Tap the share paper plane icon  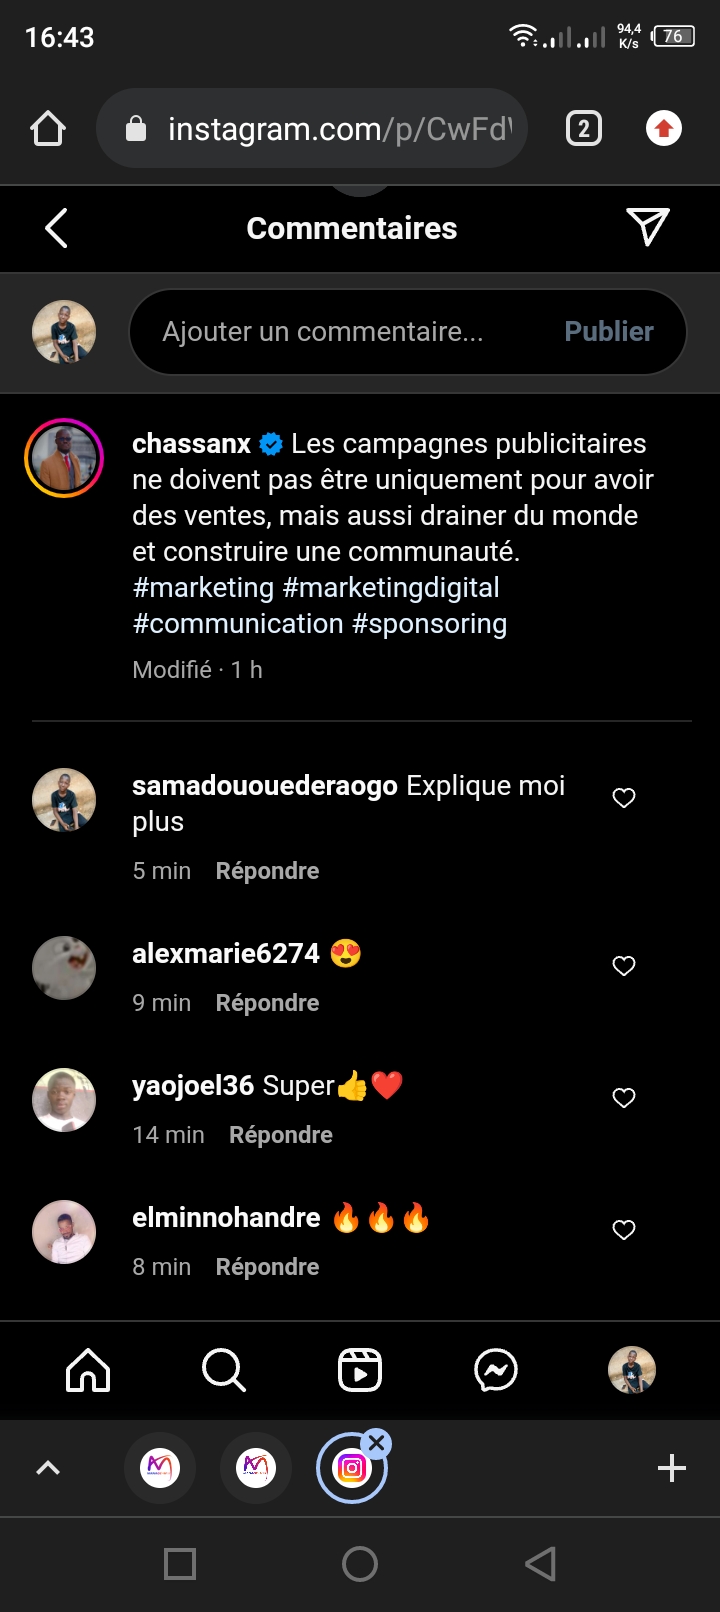coord(647,227)
